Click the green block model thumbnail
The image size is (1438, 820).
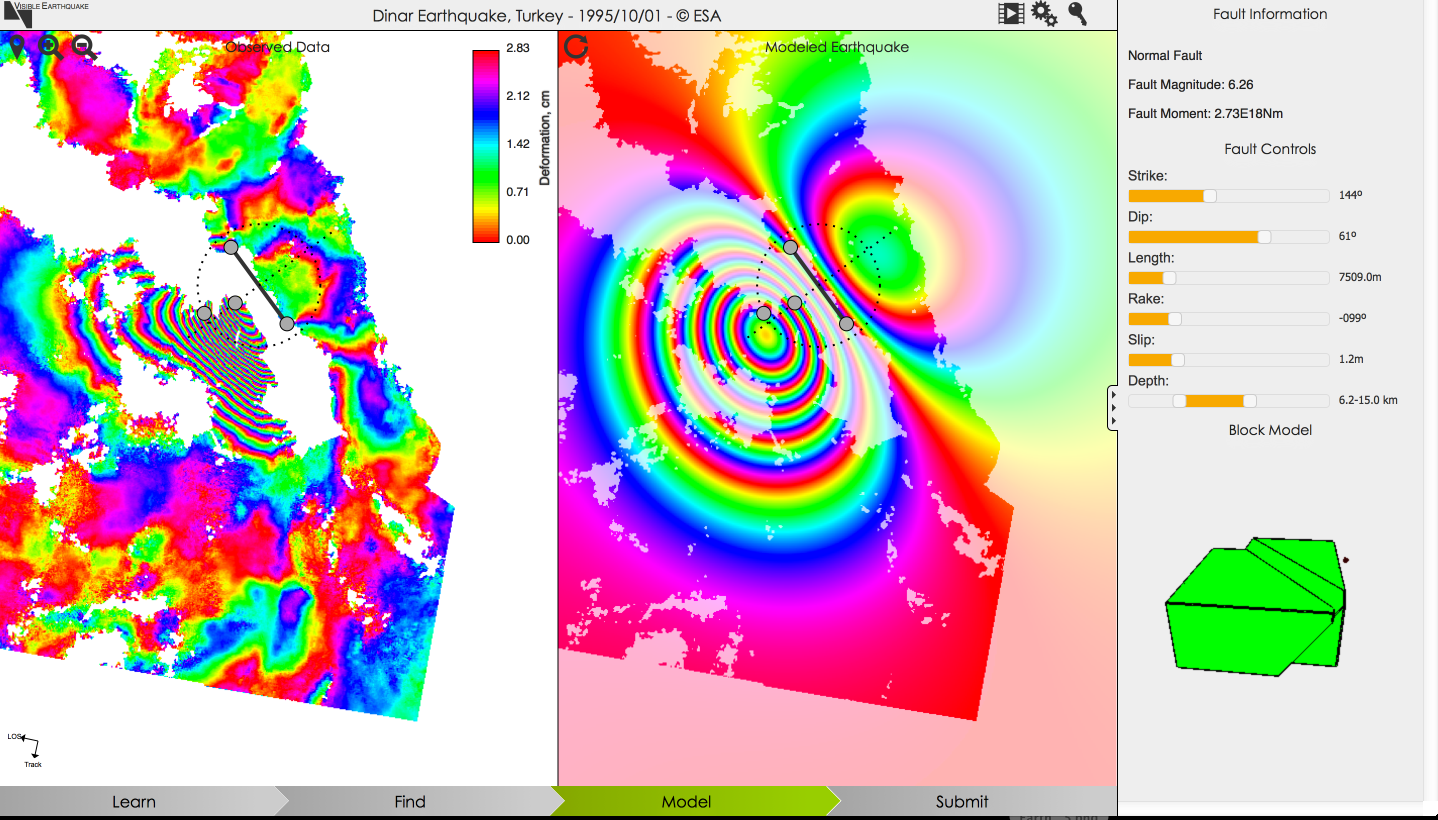[x=1255, y=605]
